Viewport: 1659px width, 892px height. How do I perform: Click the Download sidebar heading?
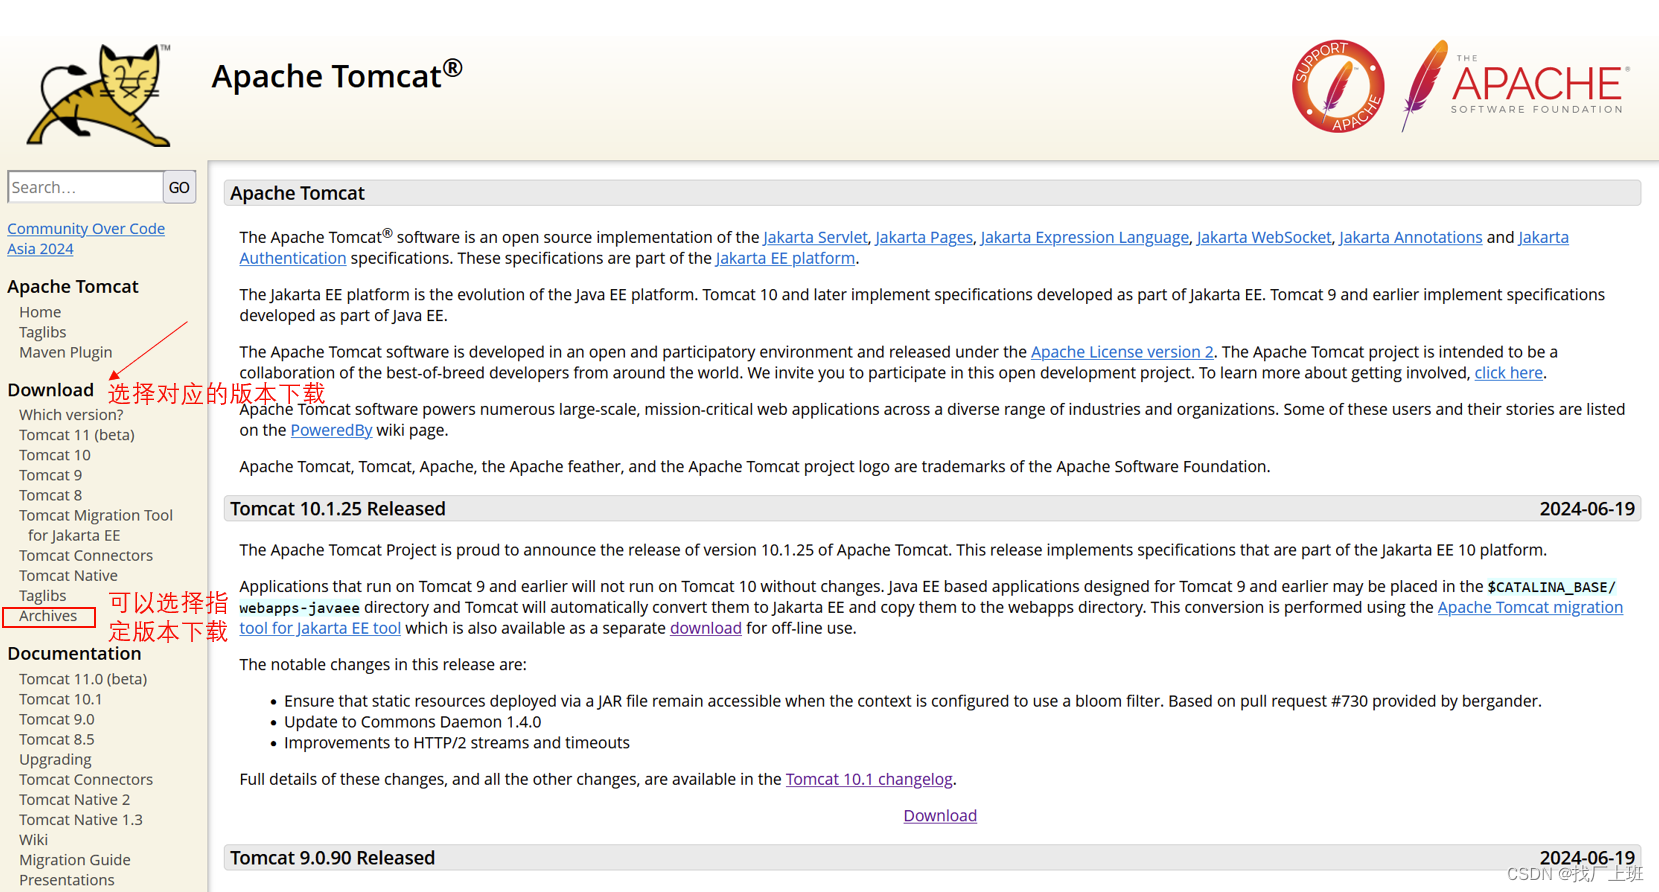point(50,390)
